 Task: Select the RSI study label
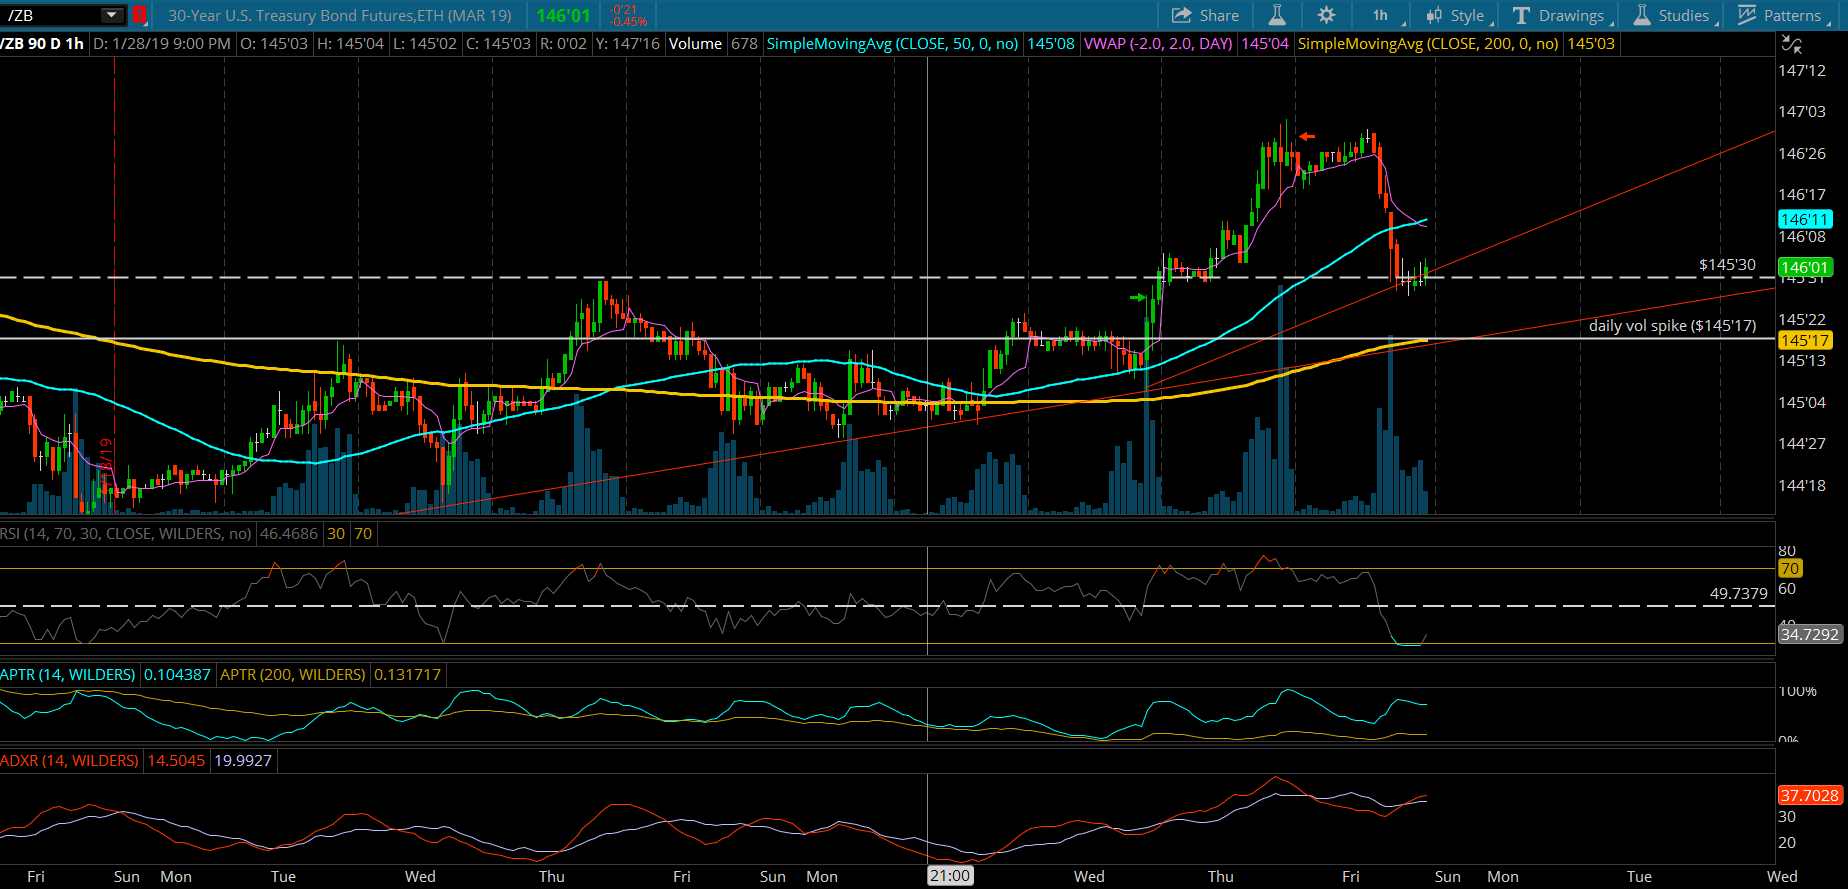126,534
